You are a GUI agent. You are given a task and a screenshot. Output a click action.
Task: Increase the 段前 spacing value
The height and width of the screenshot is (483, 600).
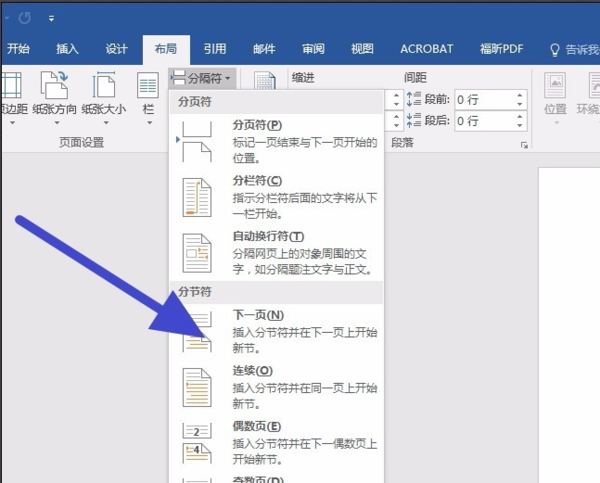point(520,95)
